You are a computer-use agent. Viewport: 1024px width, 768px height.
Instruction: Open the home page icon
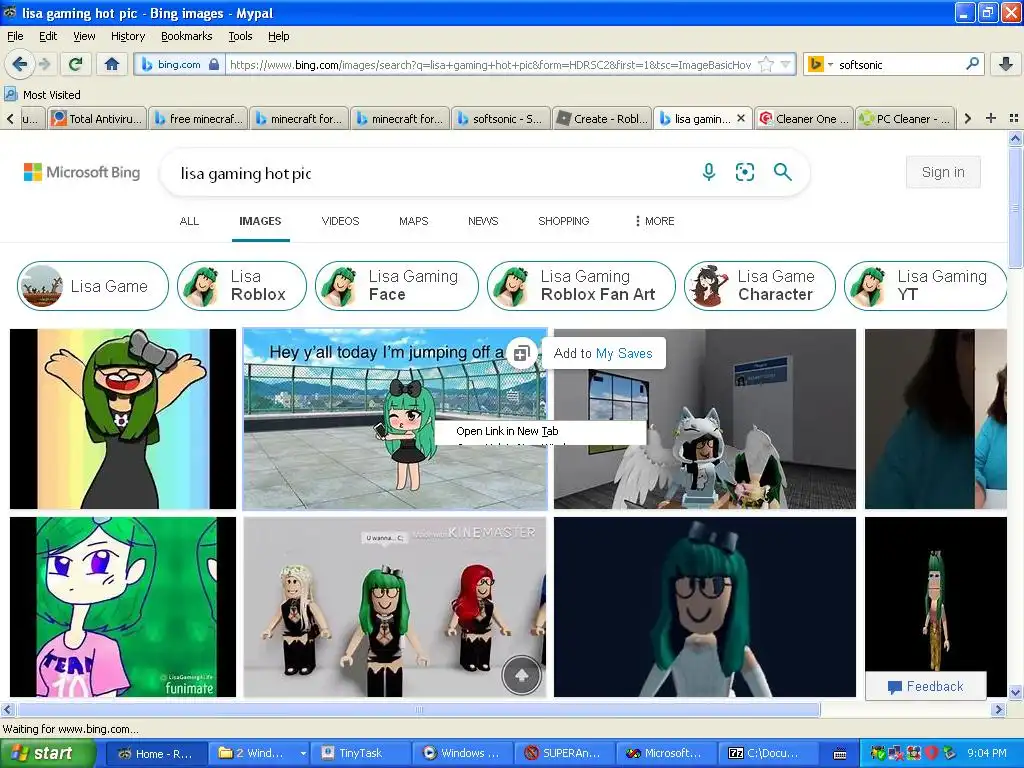coord(112,64)
